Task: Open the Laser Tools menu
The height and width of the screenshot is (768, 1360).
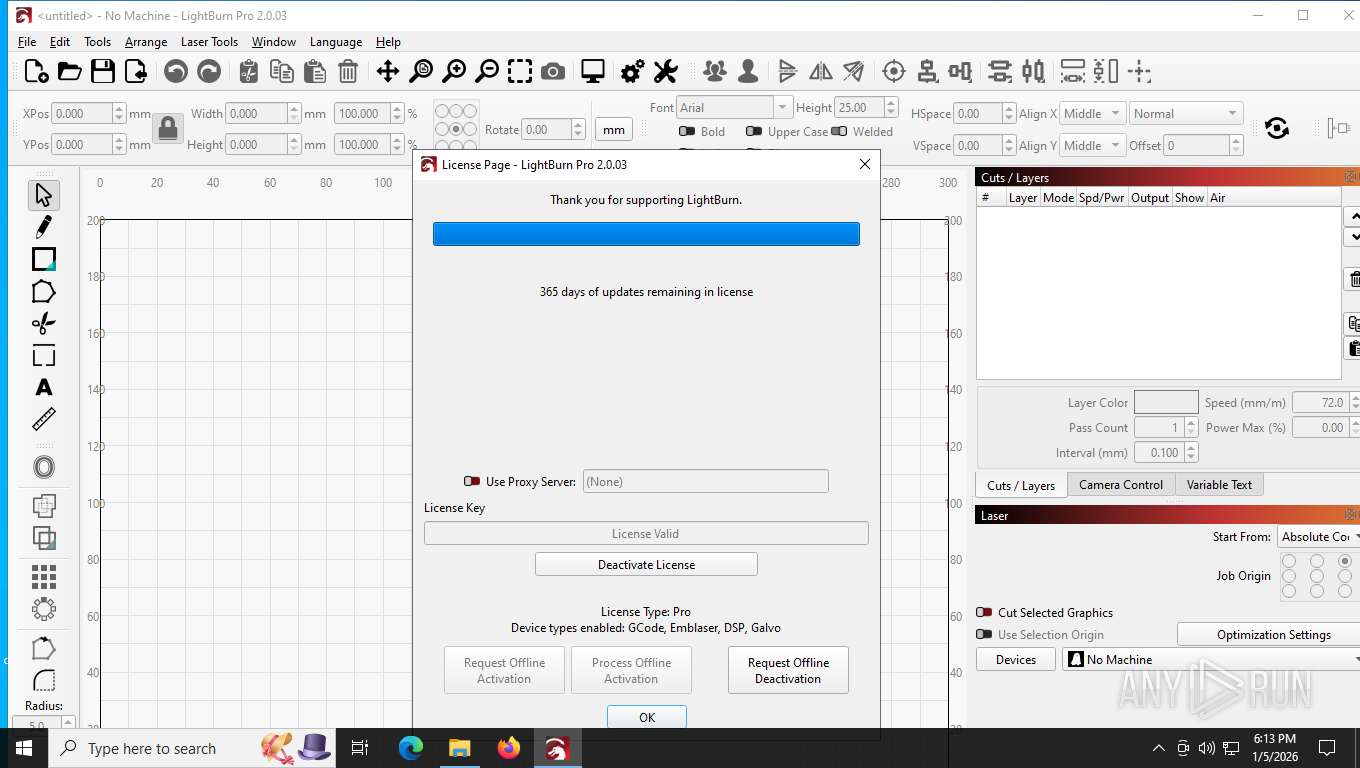Action: click(209, 42)
